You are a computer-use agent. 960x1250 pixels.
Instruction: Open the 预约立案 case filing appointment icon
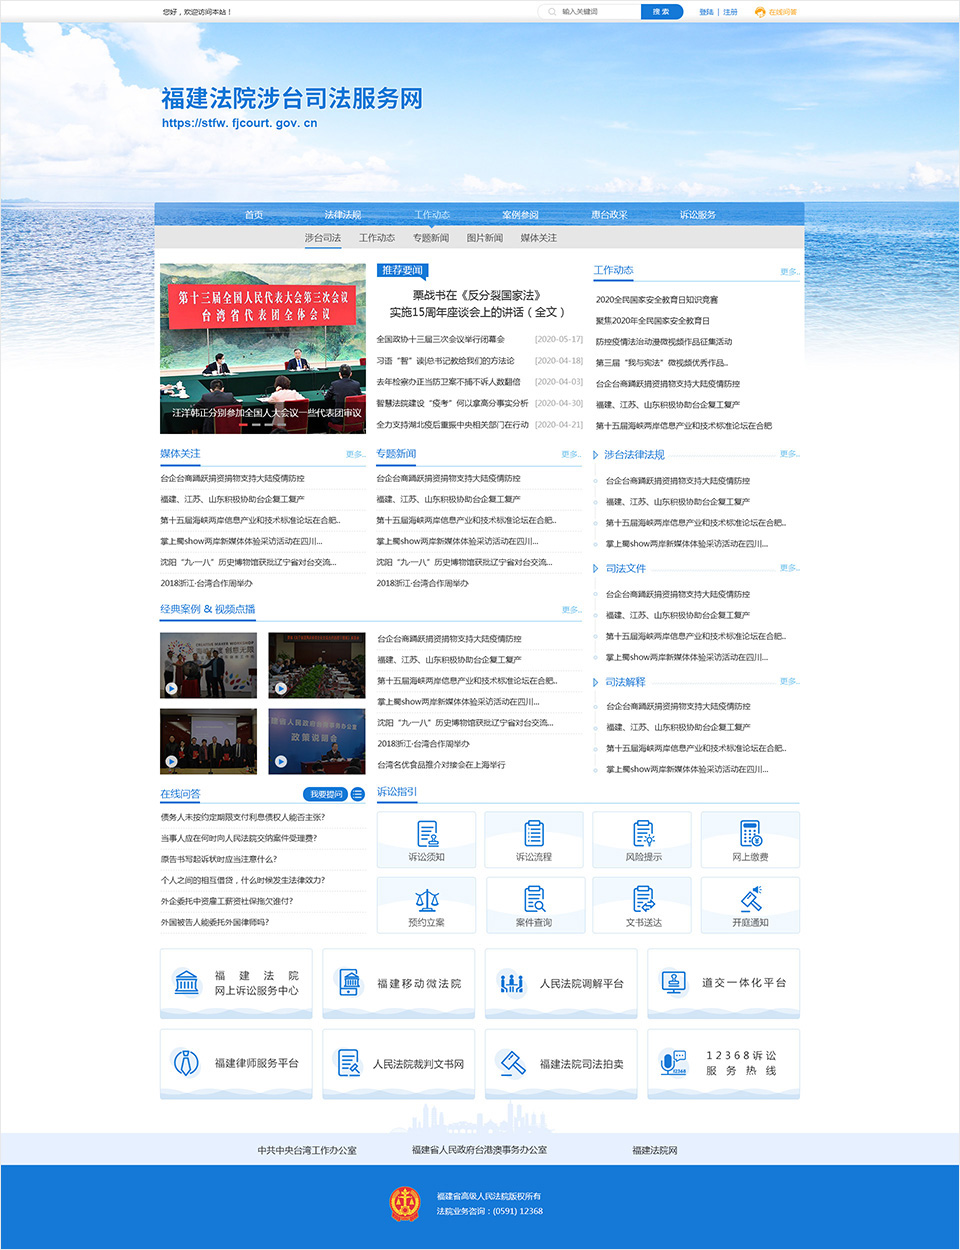click(427, 904)
